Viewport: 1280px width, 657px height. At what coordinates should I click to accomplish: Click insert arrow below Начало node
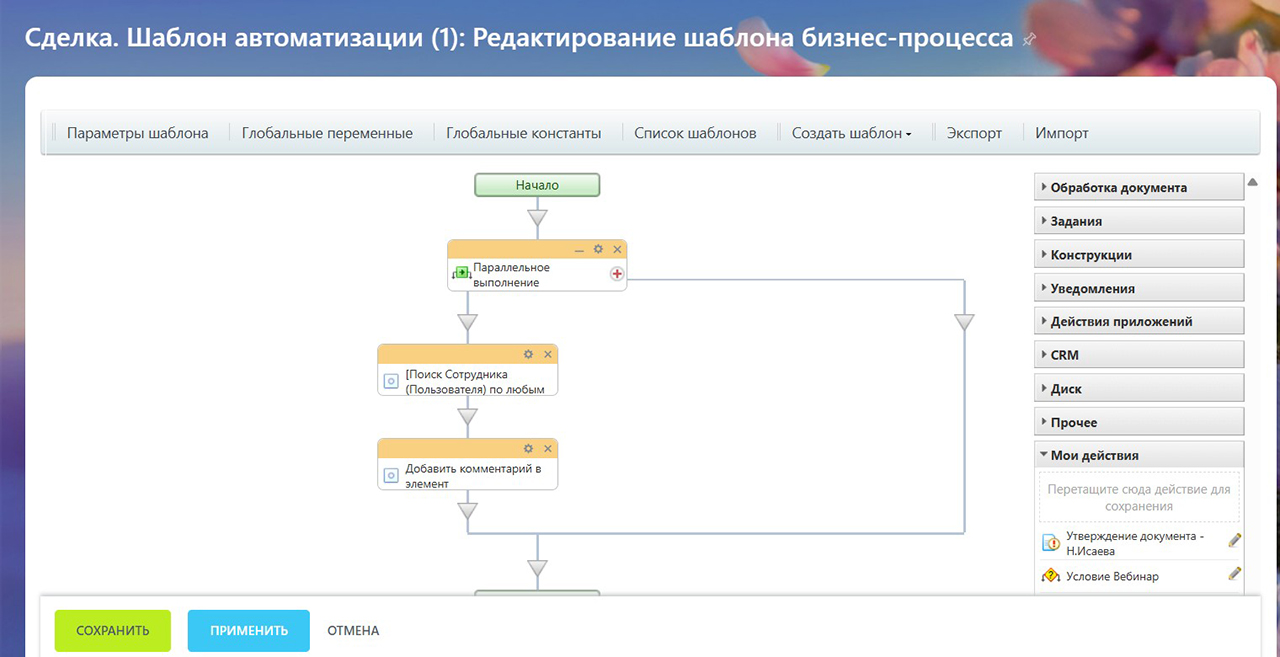click(x=538, y=218)
